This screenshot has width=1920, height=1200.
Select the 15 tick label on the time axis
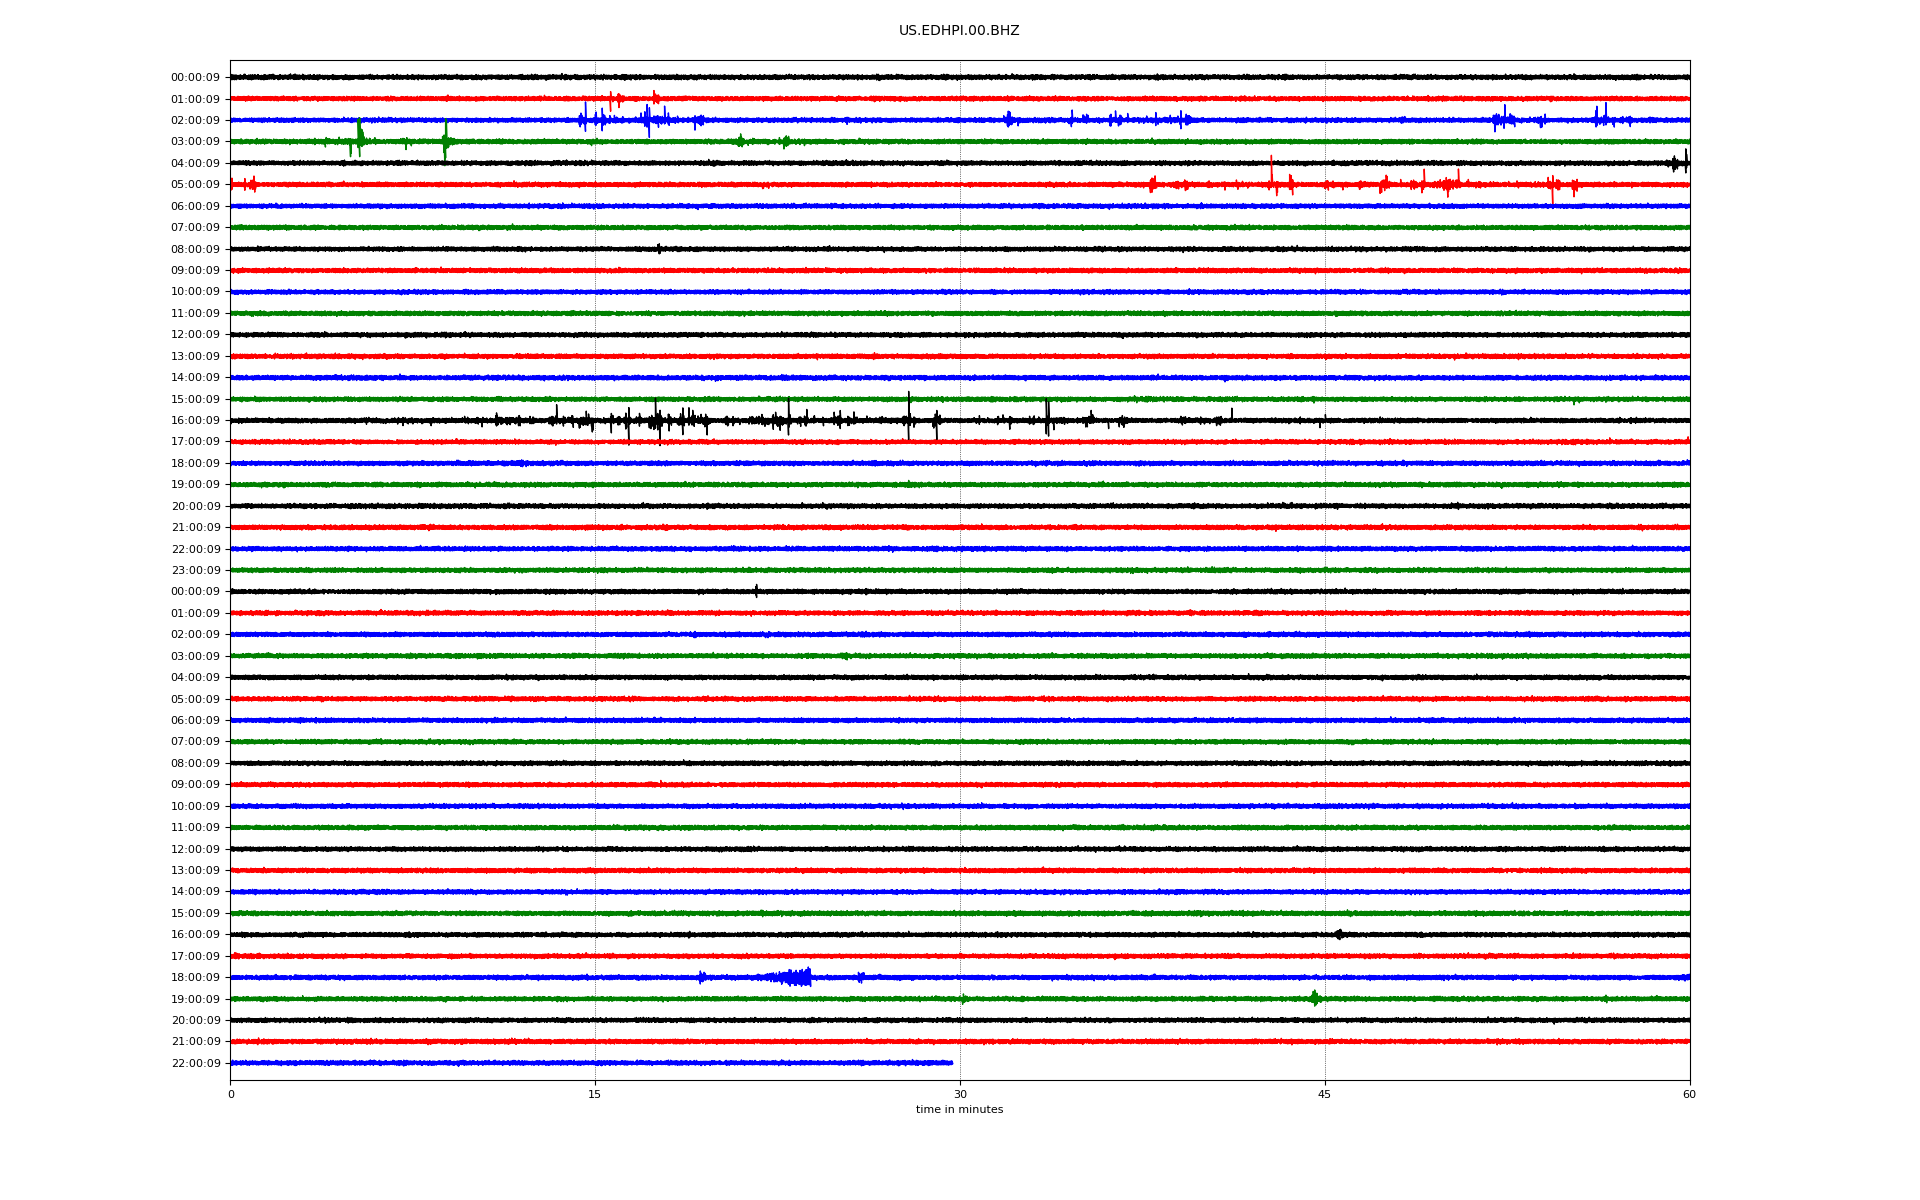(595, 1094)
